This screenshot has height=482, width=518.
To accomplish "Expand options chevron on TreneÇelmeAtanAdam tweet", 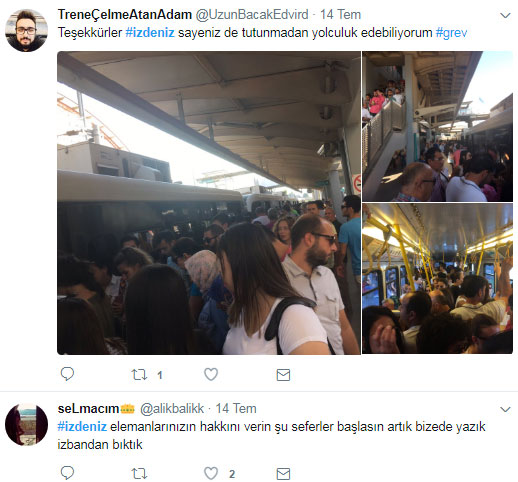I will pyautogui.click(x=505, y=15).
